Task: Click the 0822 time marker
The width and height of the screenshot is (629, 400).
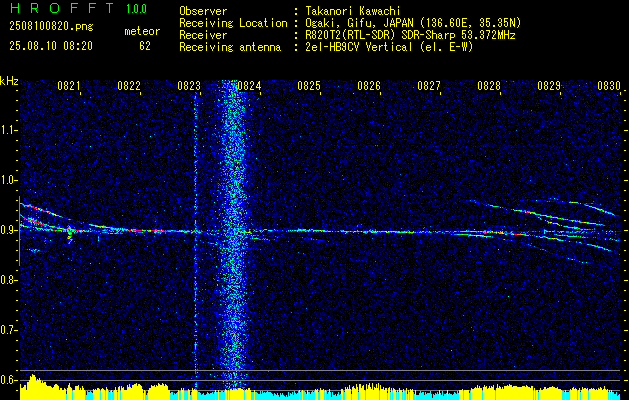Action: (x=129, y=86)
